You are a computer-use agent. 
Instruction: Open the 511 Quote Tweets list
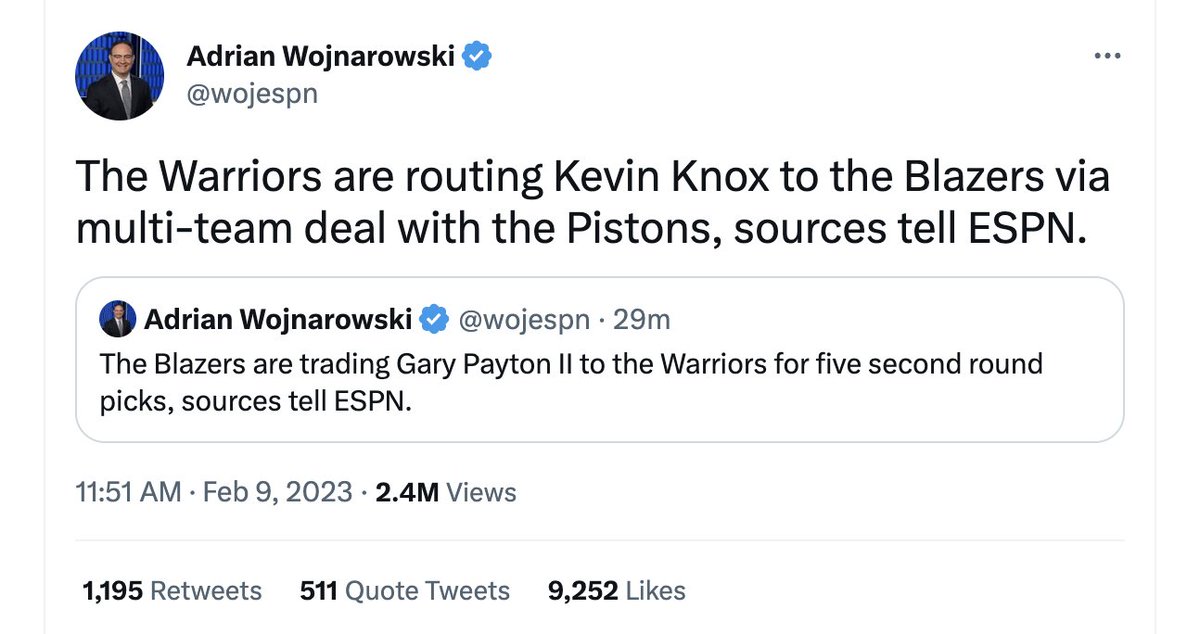click(404, 591)
